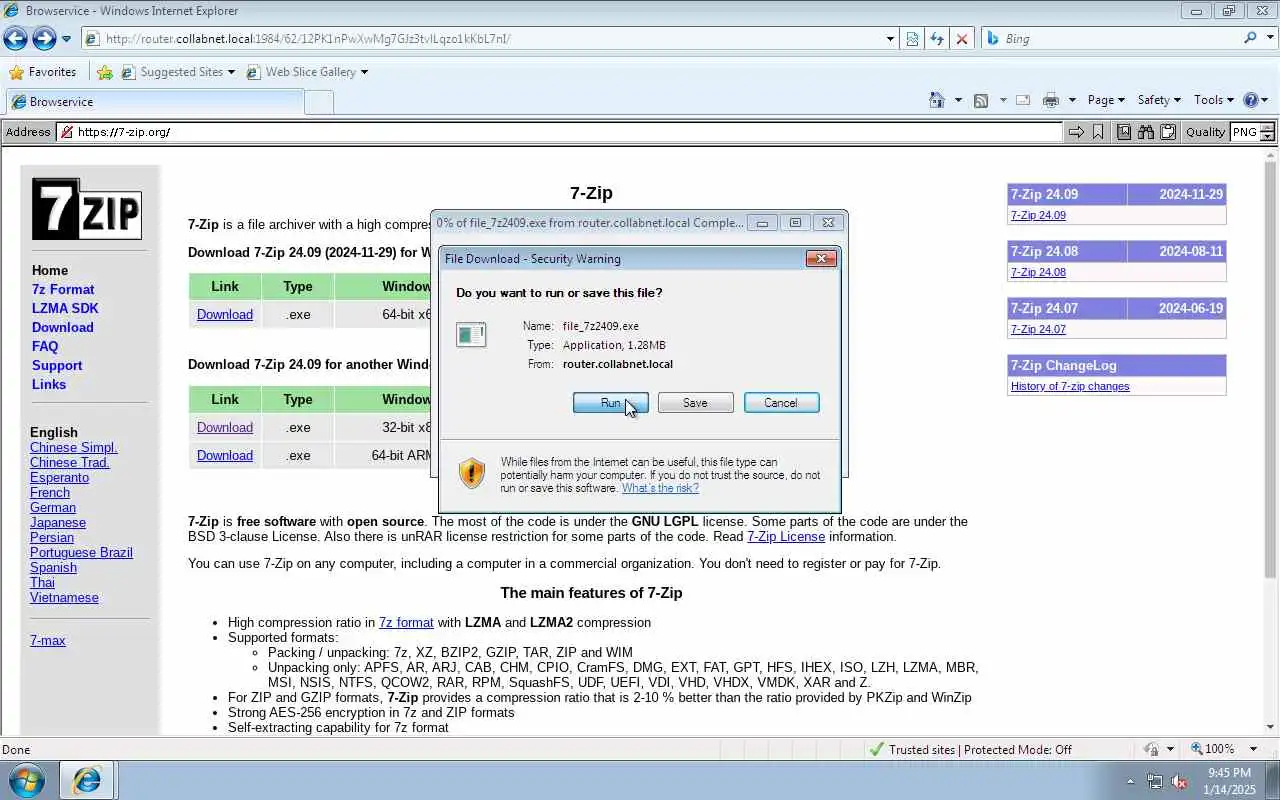Click the read mail envelope icon

coord(1023,100)
